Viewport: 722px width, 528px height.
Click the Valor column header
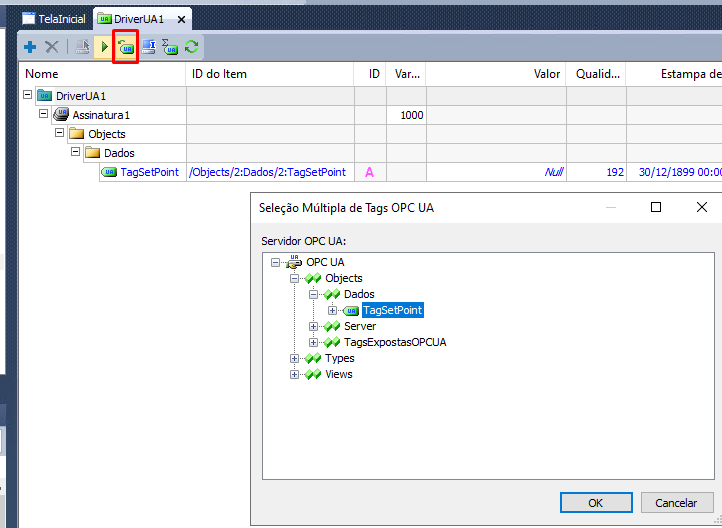496,74
